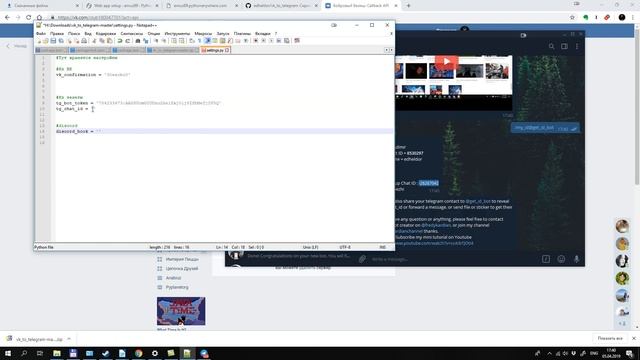Play the YouTube video preview in Telegram

click(446, 62)
